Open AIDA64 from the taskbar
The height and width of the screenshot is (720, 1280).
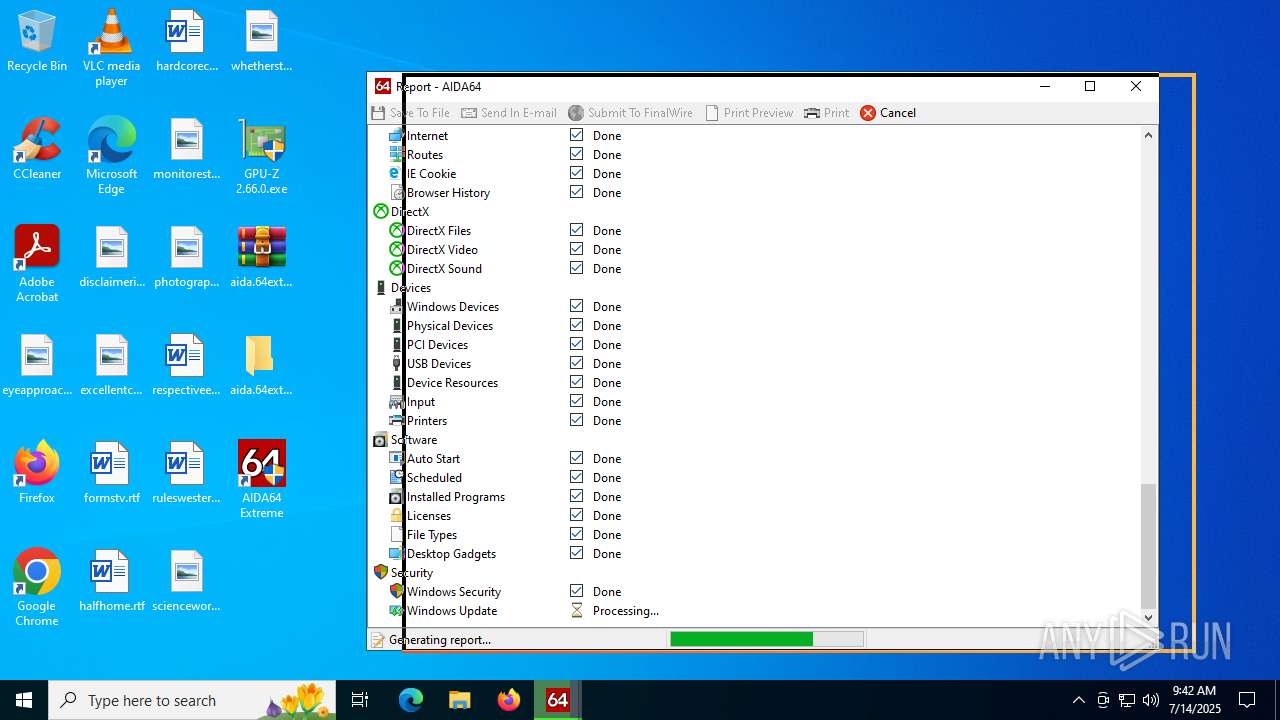558,700
